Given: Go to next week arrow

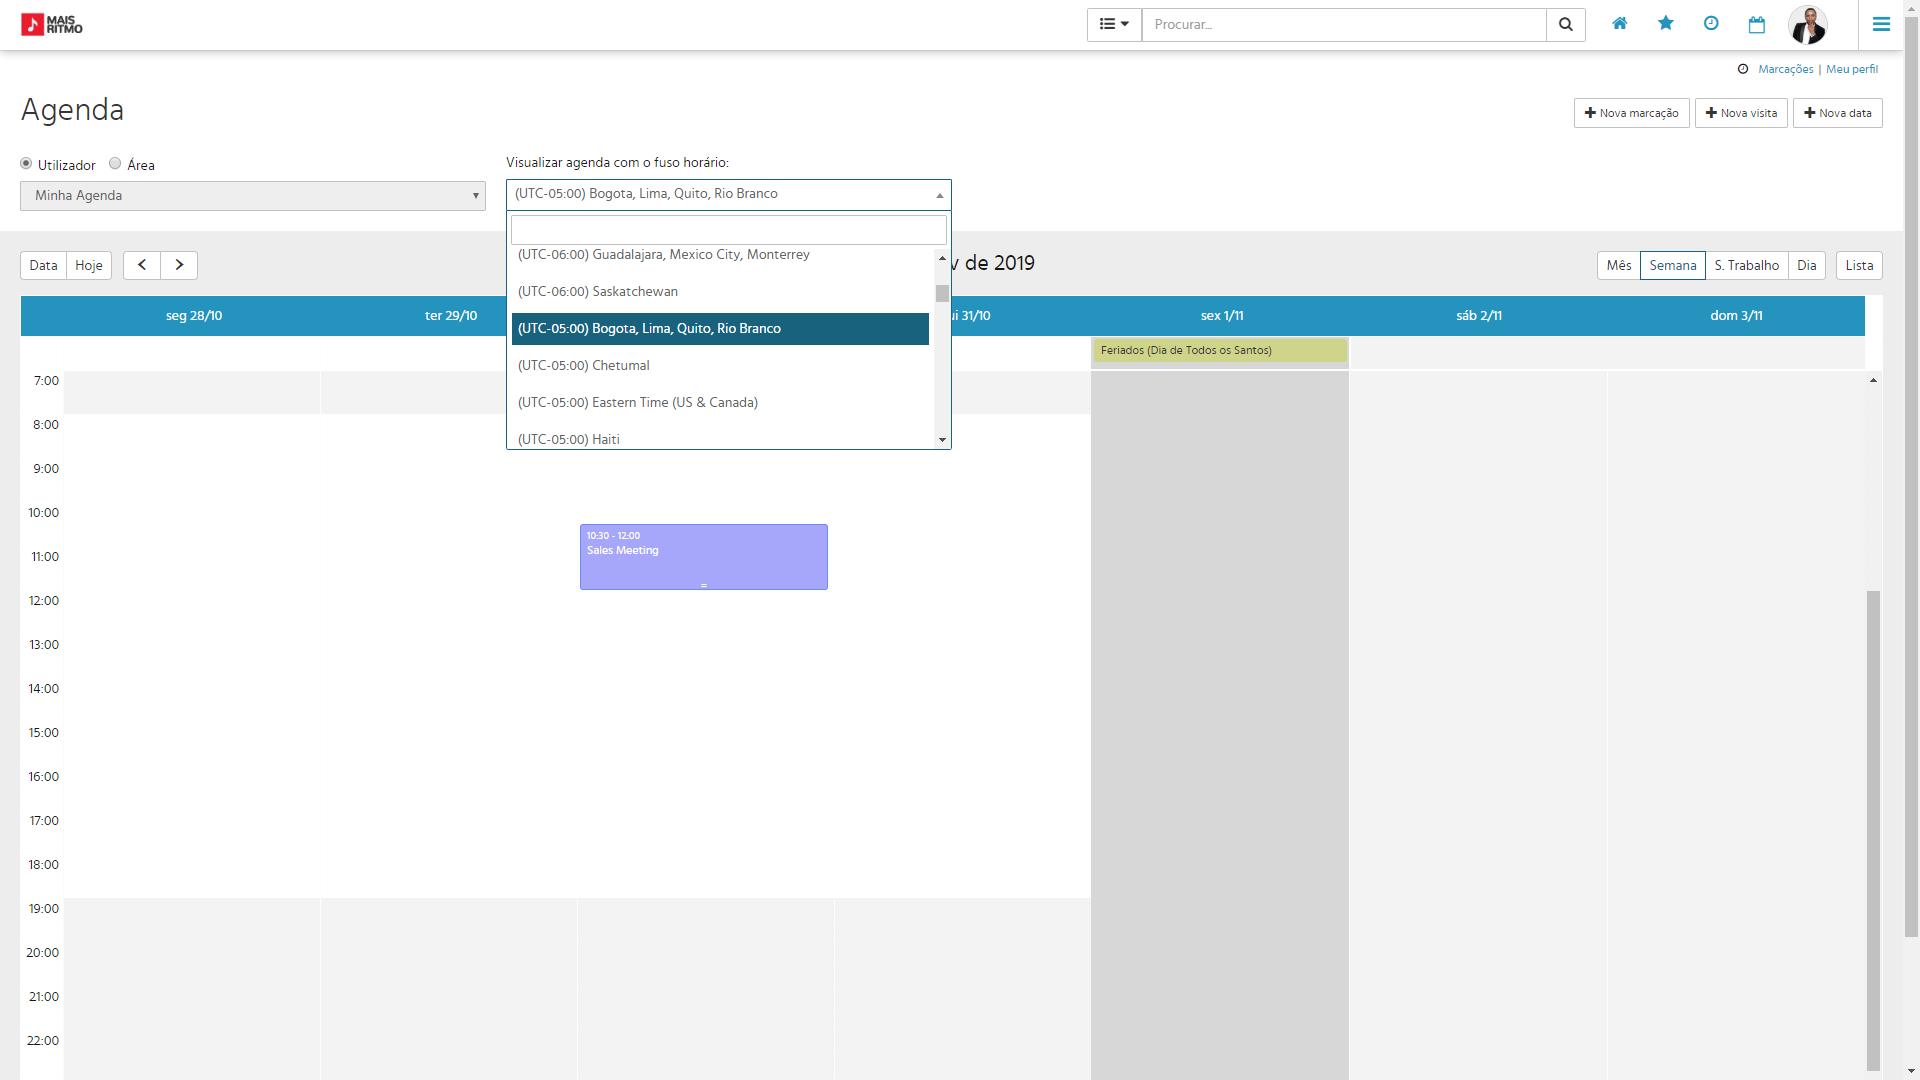Looking at the screenshot, I should click(179, 265).
